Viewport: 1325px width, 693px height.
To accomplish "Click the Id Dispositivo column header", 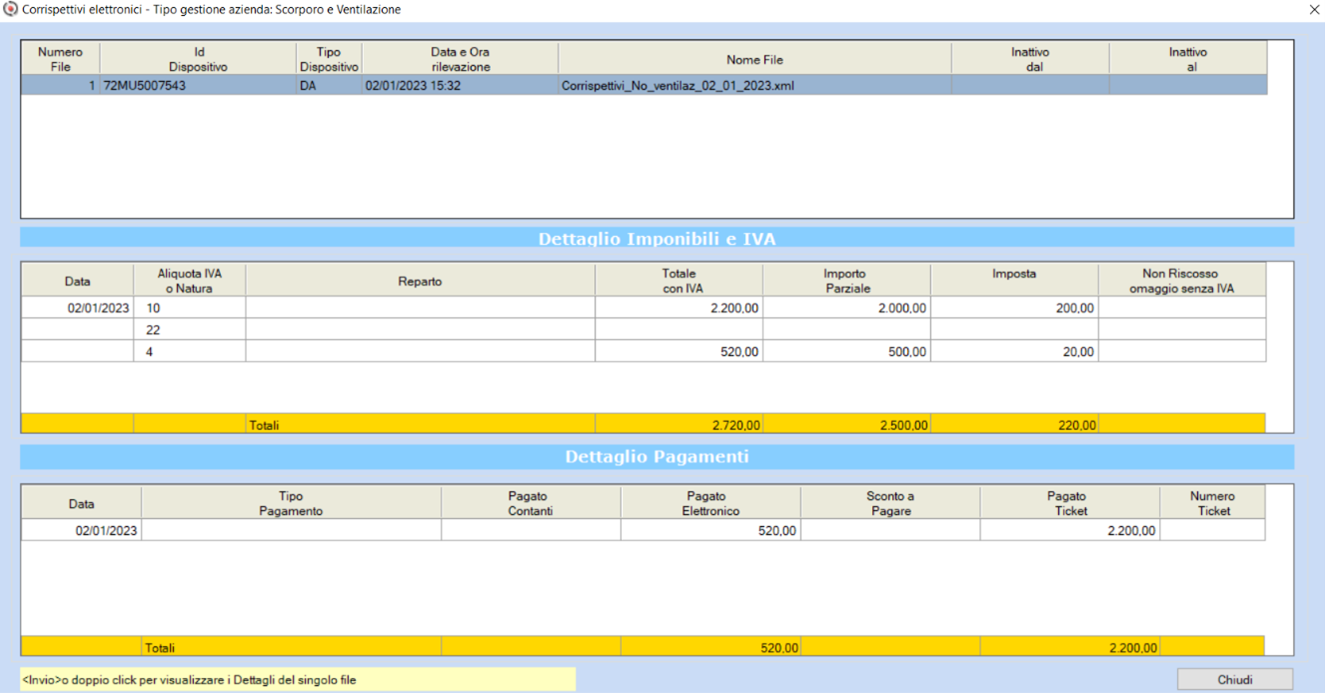I will (199, 59).
